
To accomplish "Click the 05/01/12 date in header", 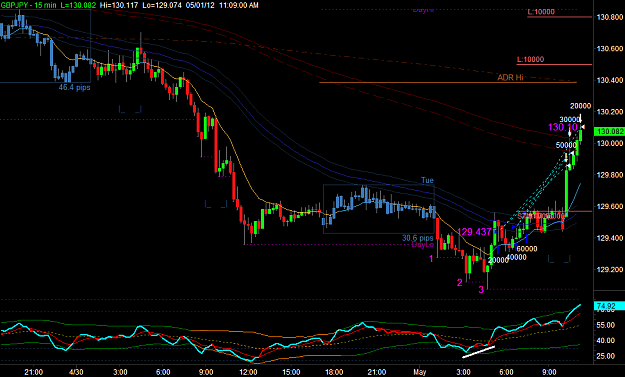I will 200,5.
